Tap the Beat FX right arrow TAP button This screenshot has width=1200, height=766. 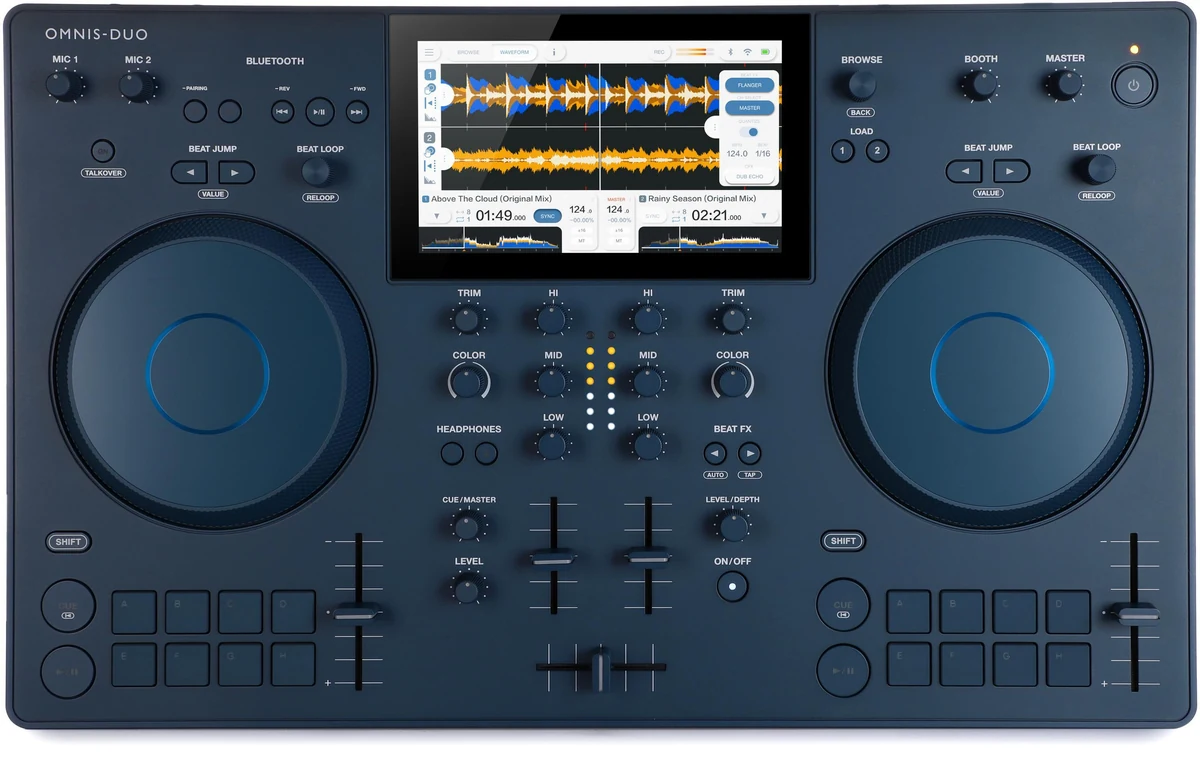click(749, 454)
